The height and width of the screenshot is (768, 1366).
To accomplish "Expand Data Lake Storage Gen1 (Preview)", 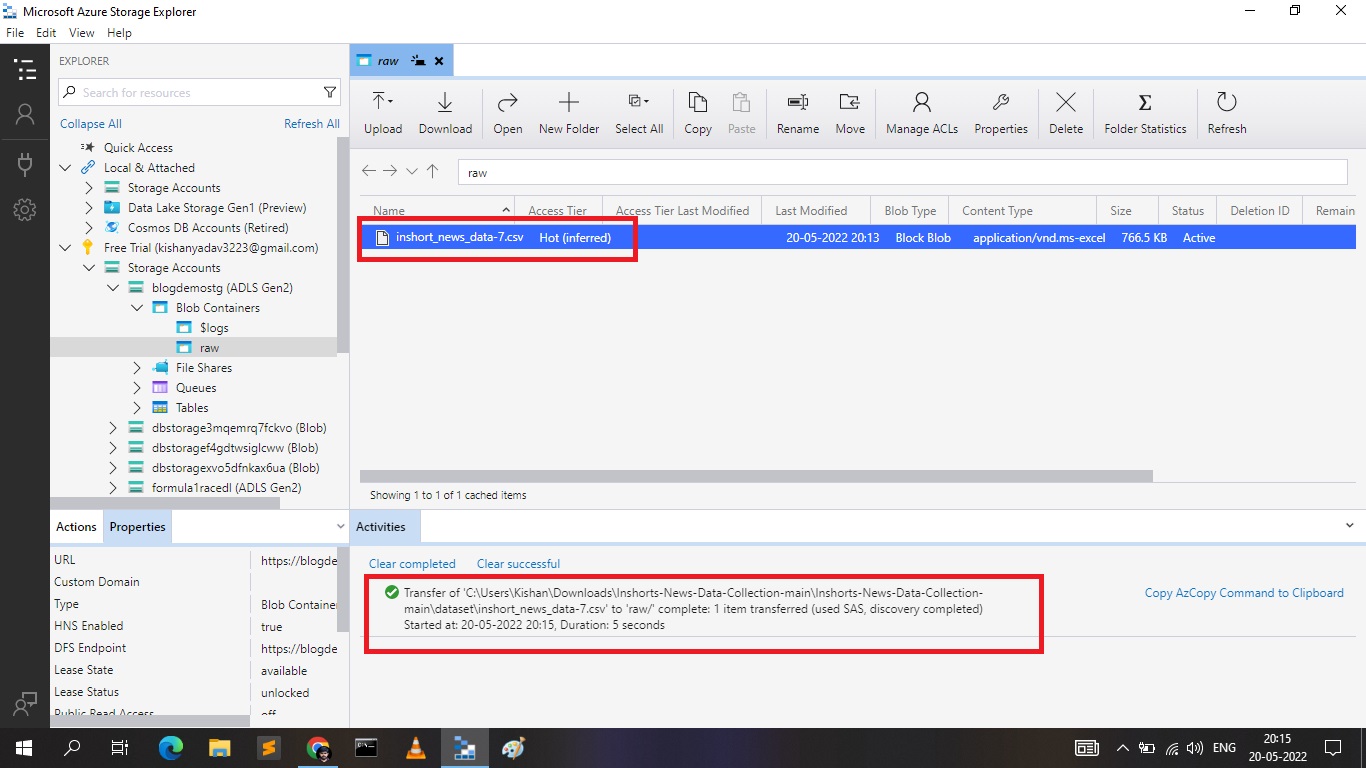I will [89, 208].
